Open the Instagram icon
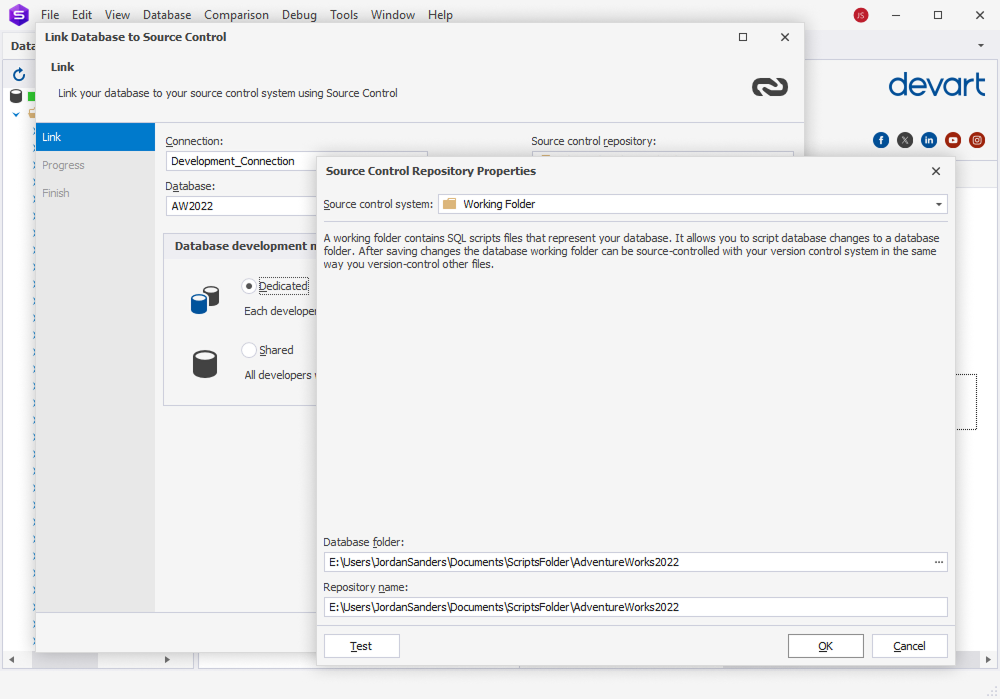This screenshot has width=1000, height=699. (x=976, y=140)
